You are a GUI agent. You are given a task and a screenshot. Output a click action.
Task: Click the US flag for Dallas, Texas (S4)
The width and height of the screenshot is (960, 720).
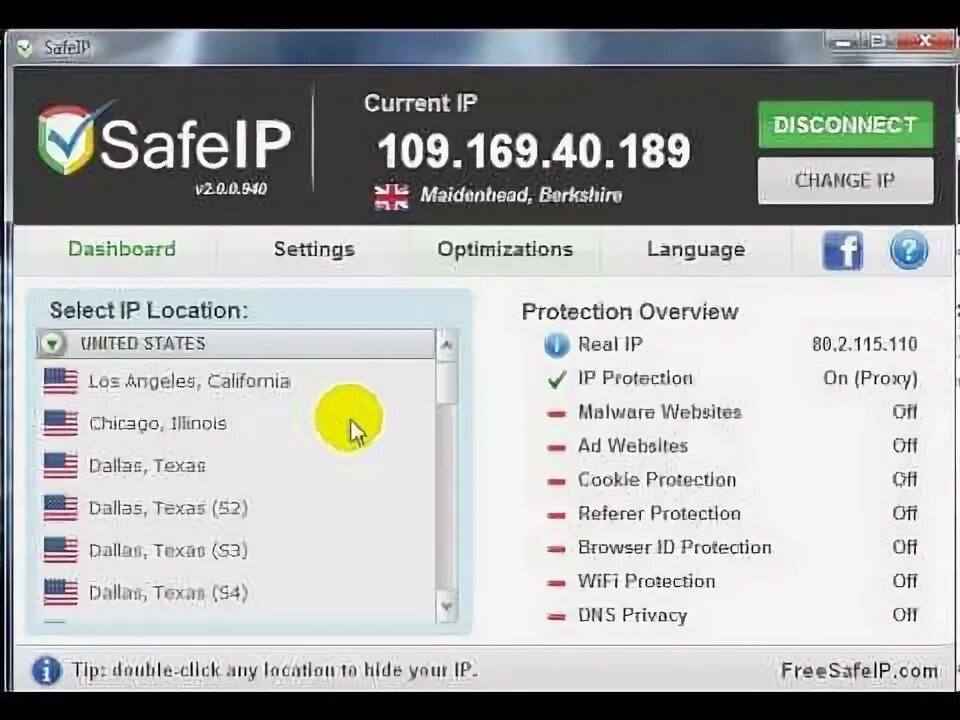[x=61, y=593]
